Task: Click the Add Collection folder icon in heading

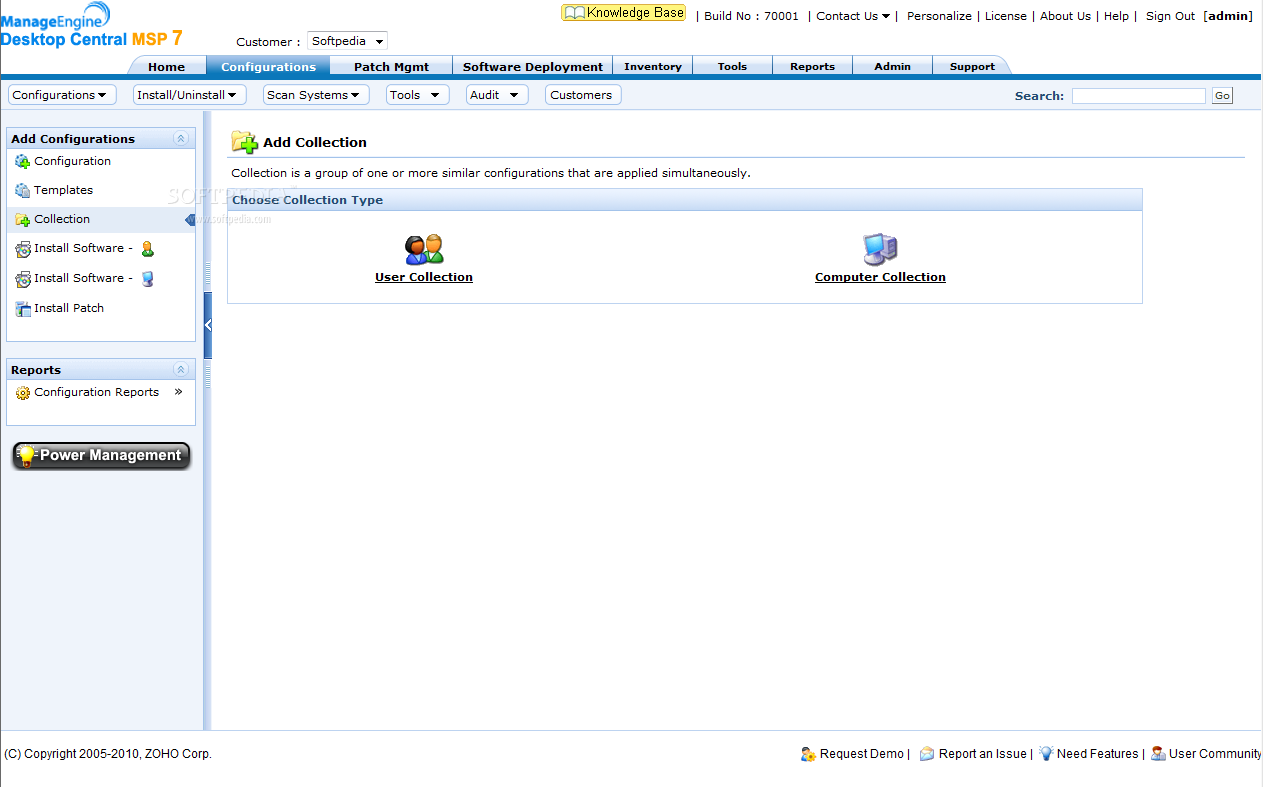Action: click(244, 142)
